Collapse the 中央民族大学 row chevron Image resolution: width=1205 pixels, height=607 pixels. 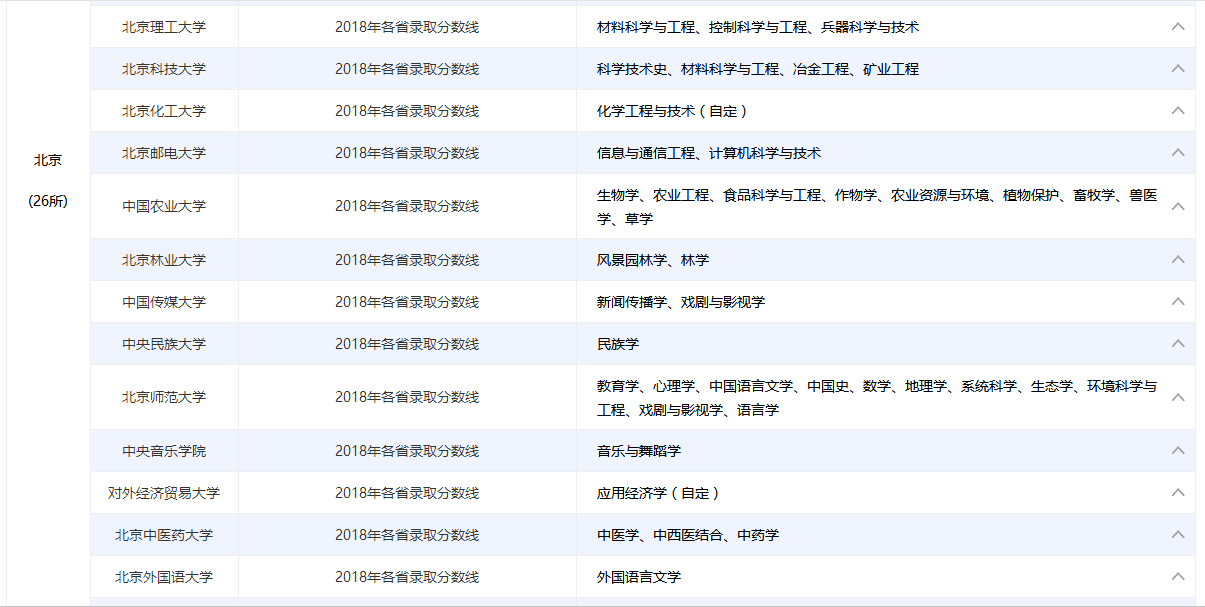(x=1178, y=344)
